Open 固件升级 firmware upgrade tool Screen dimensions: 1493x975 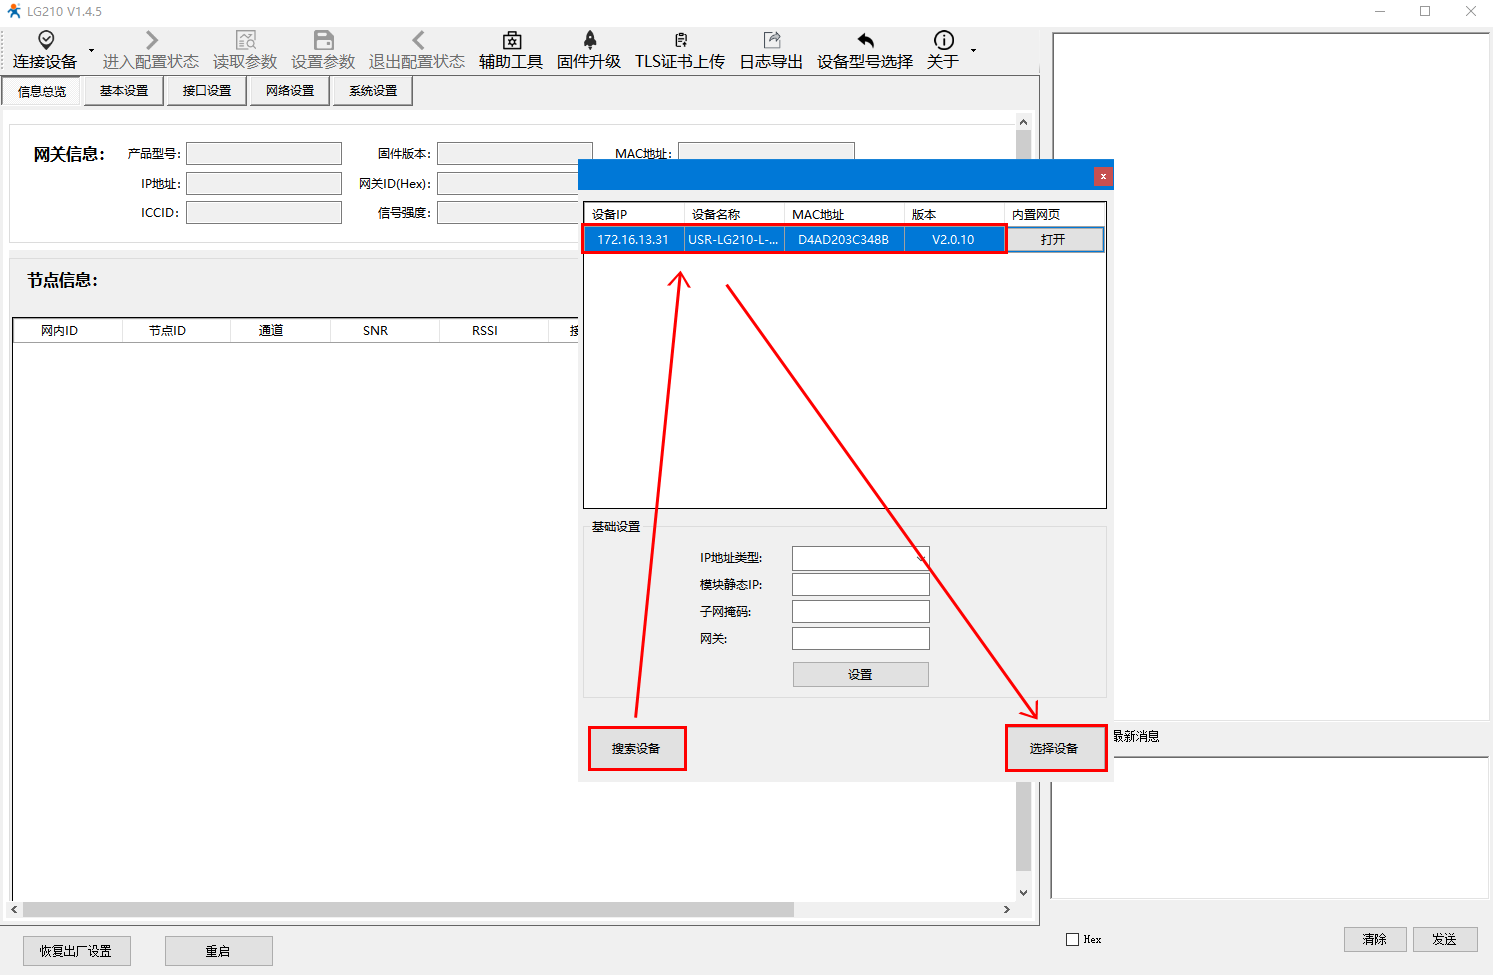[x=589, y=41]
